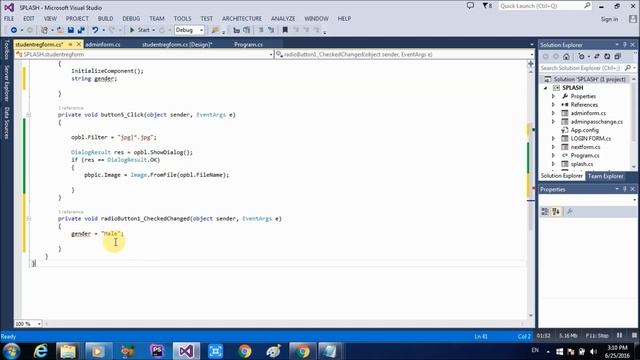Open the ARCHITECTURE menu
Screen dimensions: 640x360
tap(242, 18)
